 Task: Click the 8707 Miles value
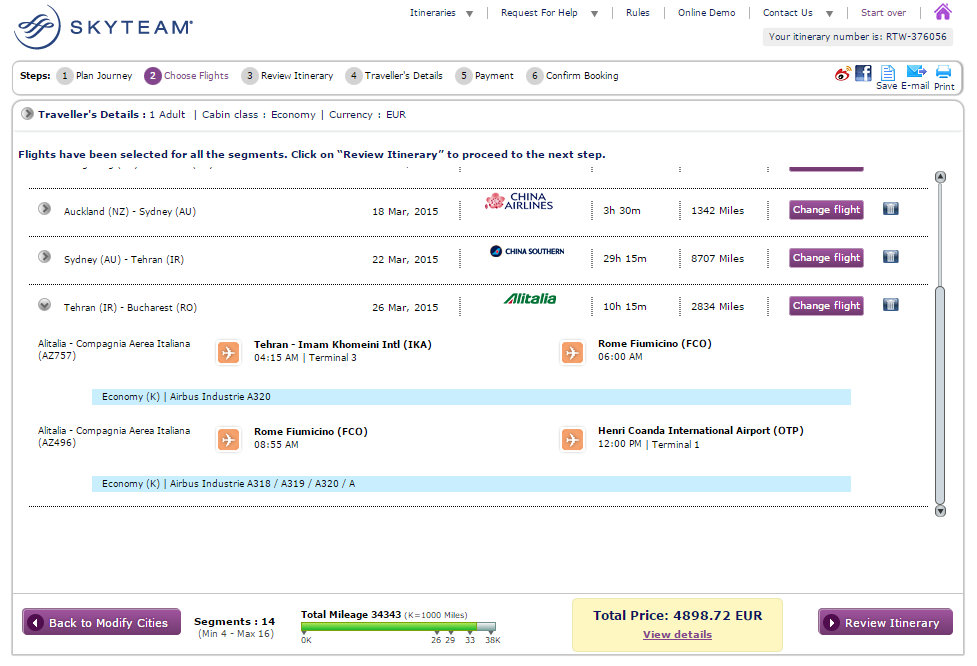pos(717,259)
